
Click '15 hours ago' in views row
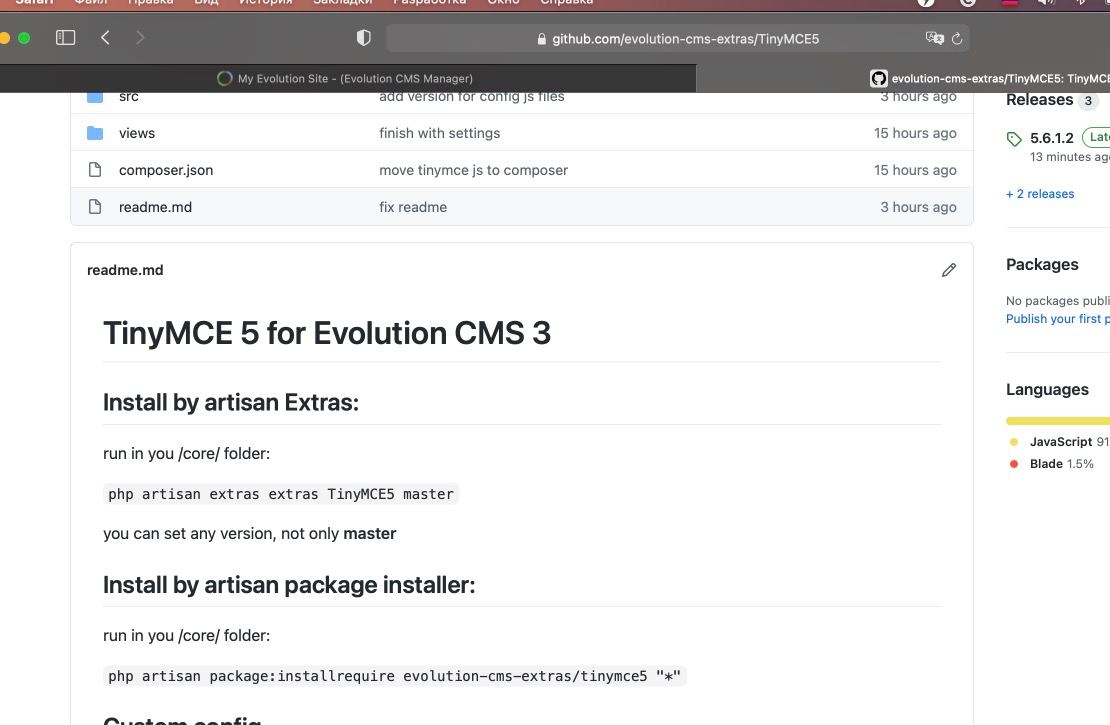click(915, 133)
